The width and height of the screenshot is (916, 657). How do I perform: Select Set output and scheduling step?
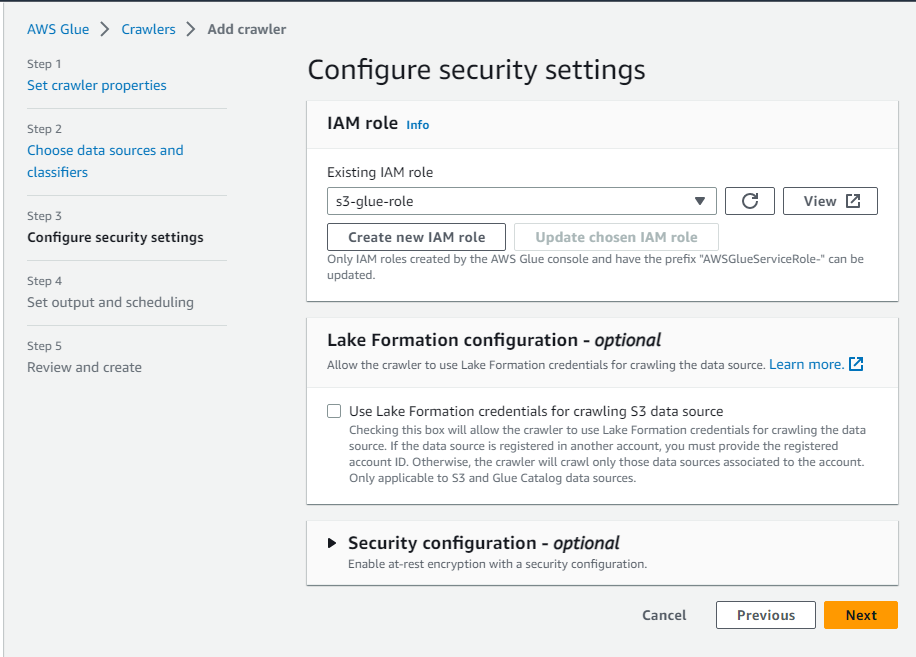coord(110,302)
